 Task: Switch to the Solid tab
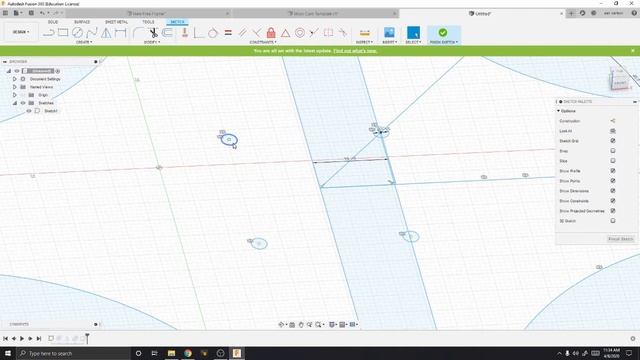[x=53, y=22]
